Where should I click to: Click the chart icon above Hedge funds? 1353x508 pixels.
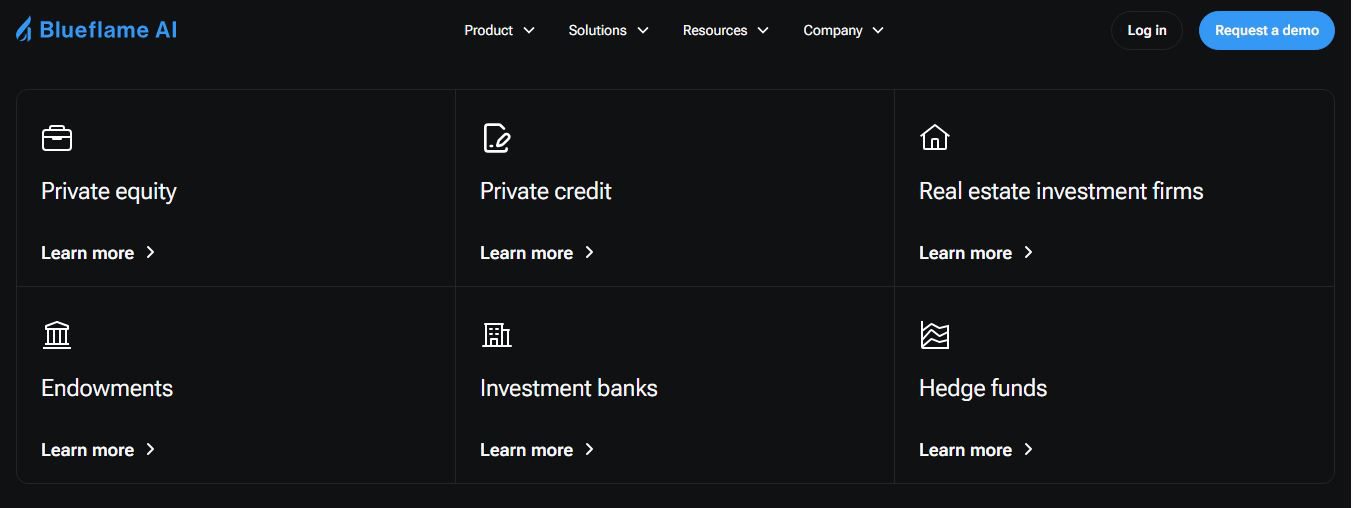[934, 335]
